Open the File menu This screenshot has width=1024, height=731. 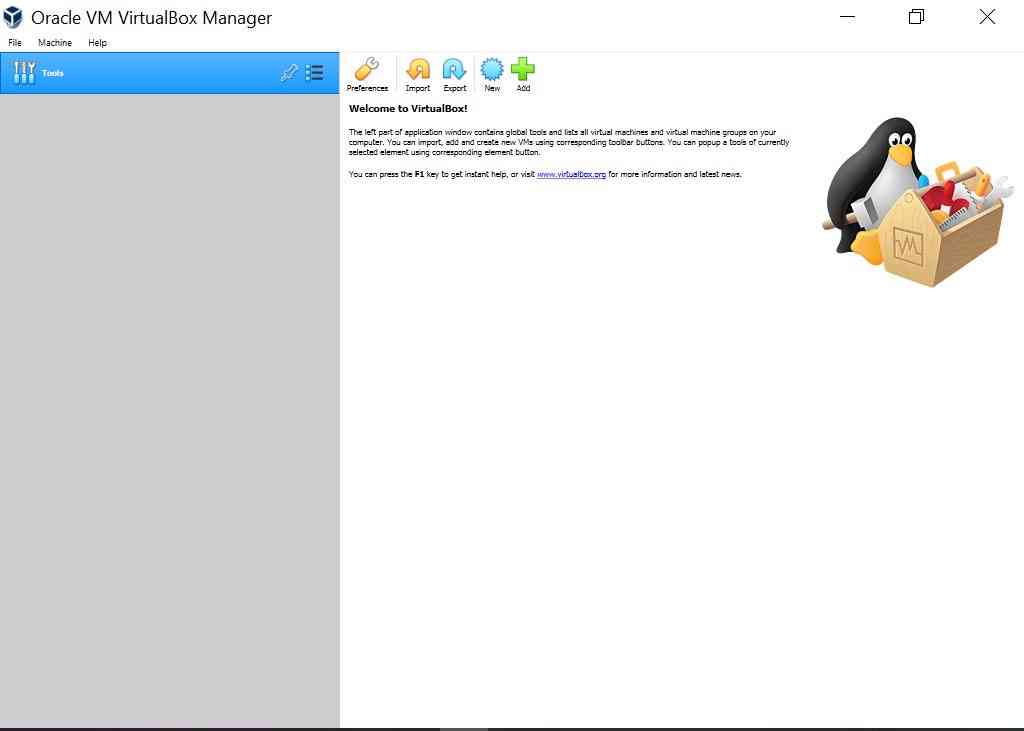[x=15, y=42]
